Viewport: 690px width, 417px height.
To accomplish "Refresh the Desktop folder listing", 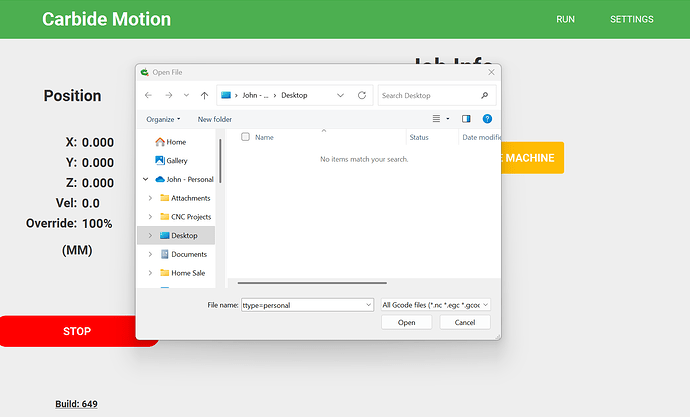I will [361, 95].
